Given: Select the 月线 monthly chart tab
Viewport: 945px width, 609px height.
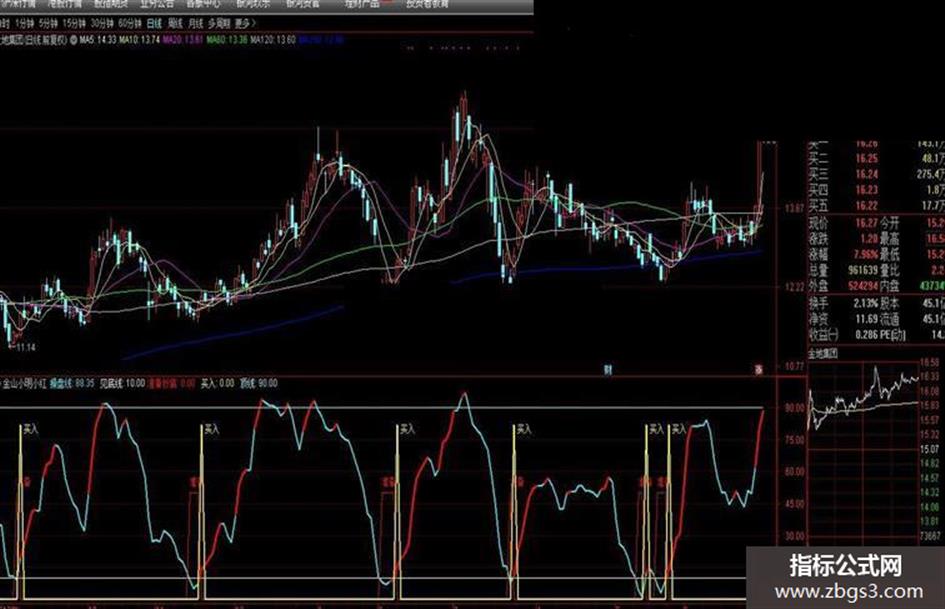Looking at the screenshot, I should pos(196,24).
